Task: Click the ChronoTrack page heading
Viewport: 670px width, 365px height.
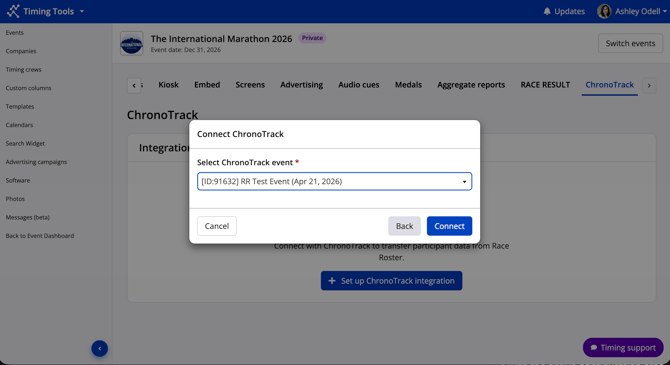Action: pos(162,115)
